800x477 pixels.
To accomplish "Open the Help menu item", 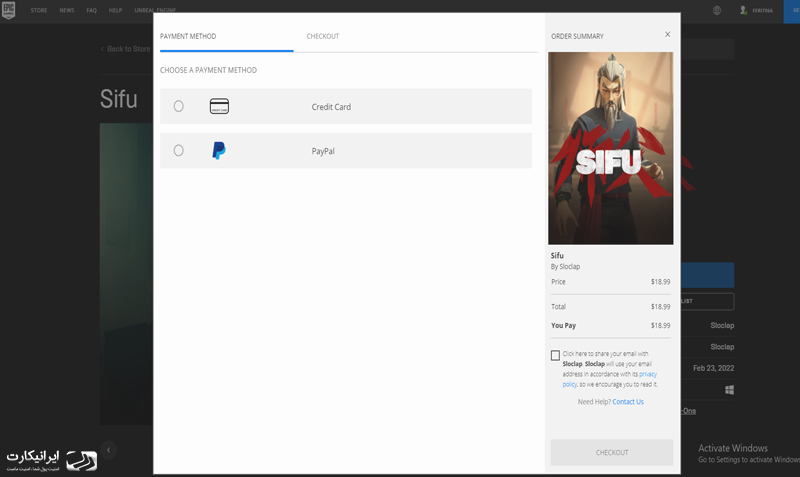I will tap(115, 10).
